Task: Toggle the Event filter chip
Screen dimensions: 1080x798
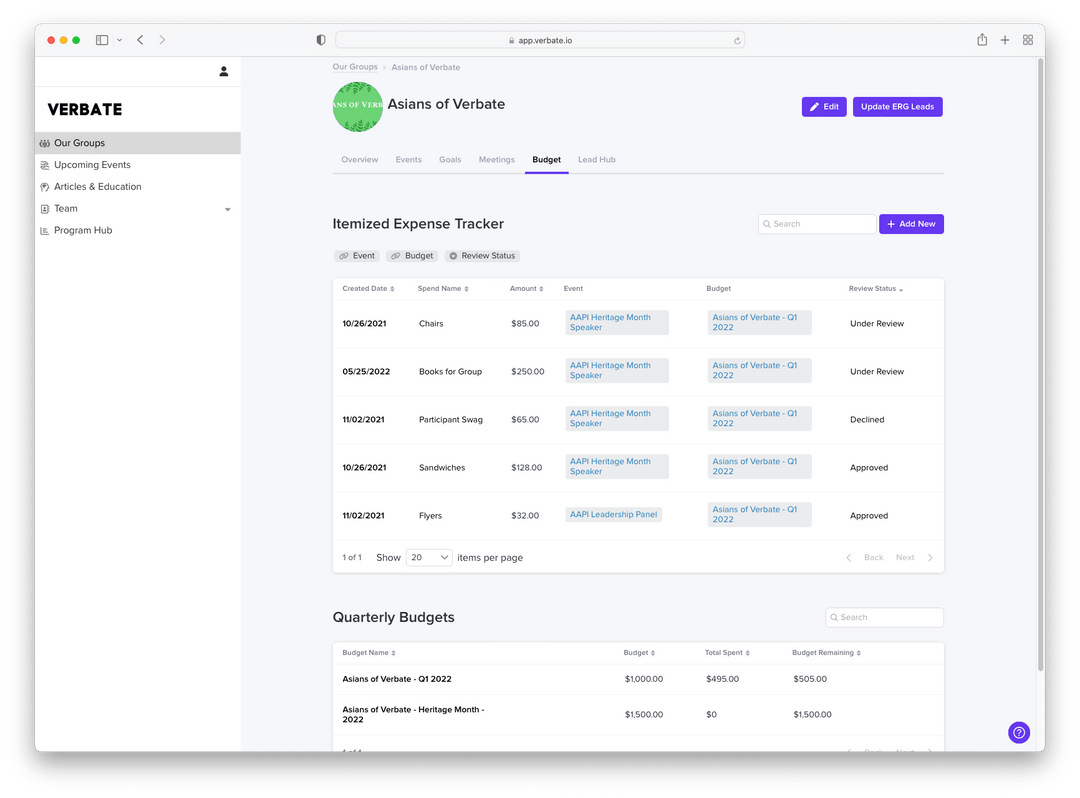Action: coord(356,255)
